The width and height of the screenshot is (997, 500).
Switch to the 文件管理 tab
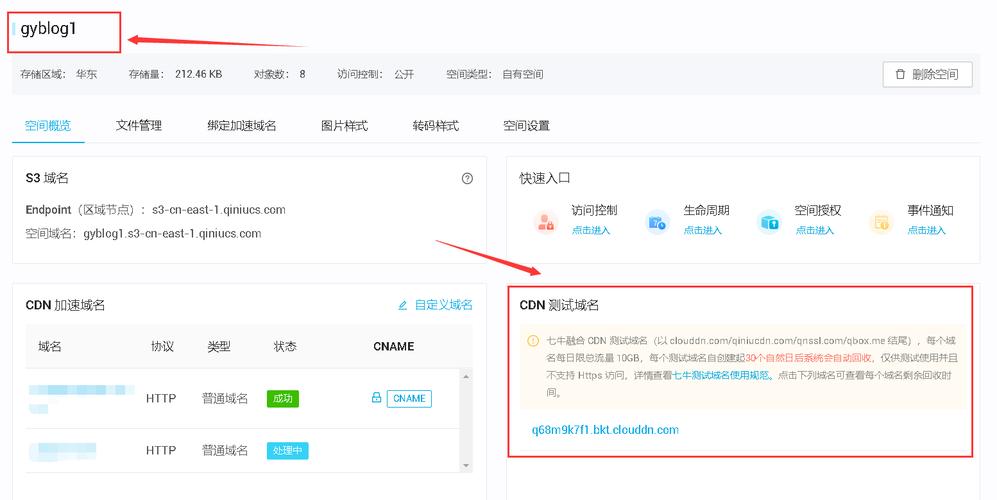(x=139, y=126)
